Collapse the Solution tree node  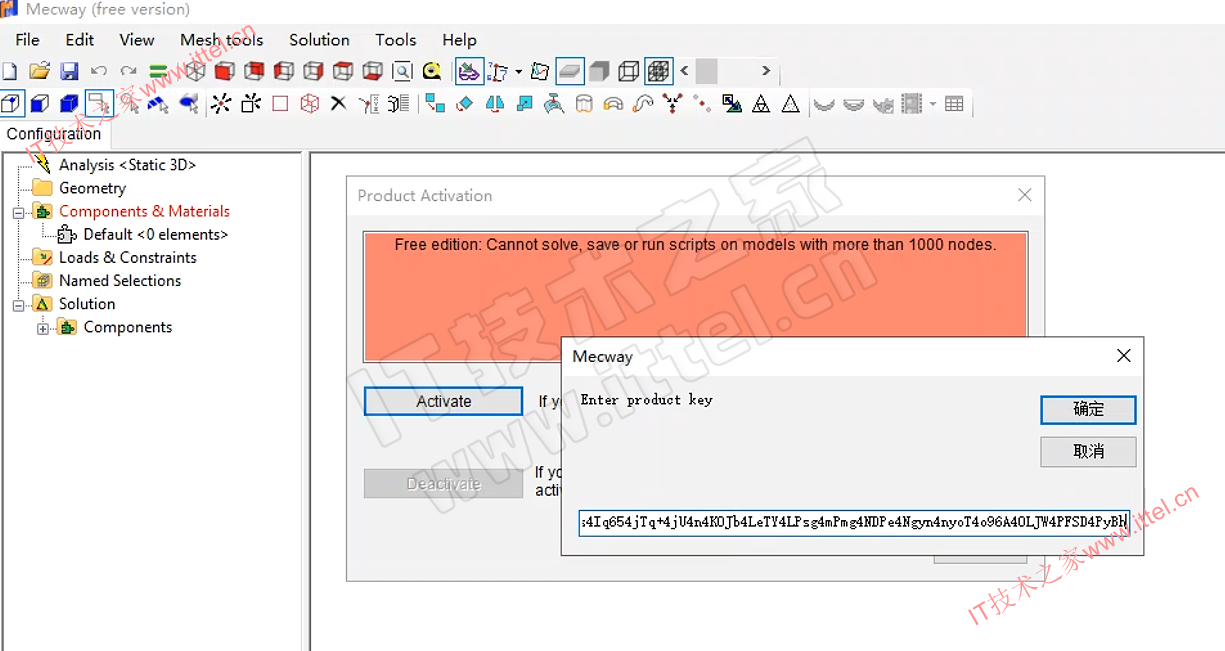pos(18,305)
